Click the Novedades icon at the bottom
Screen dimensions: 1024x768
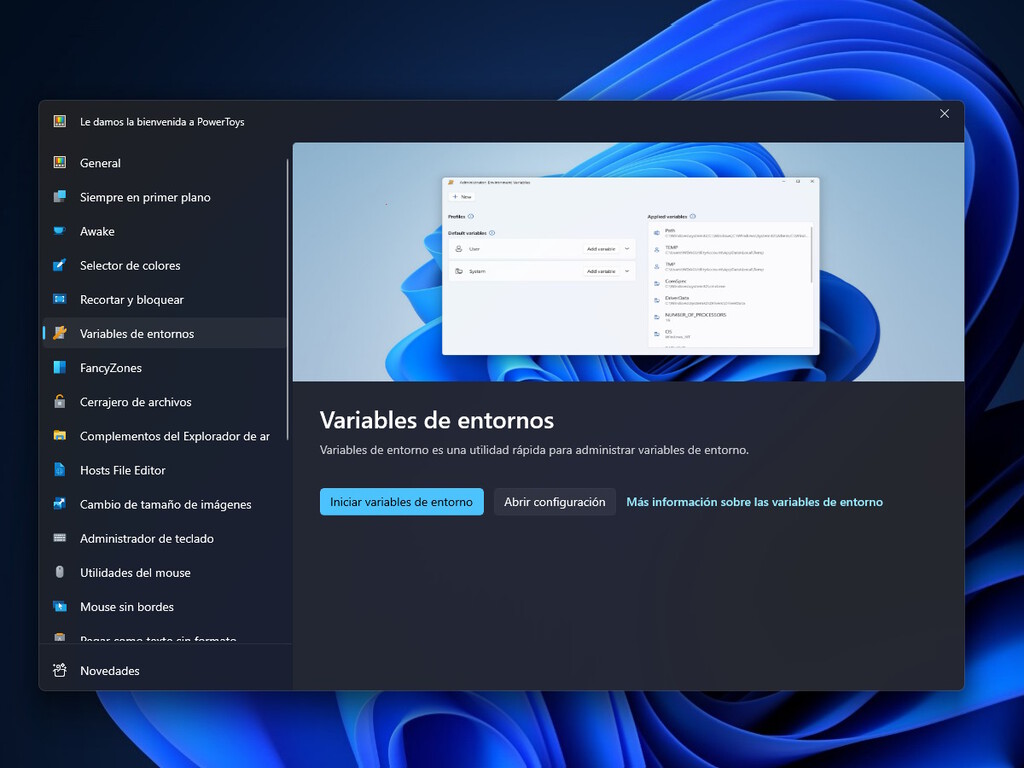[x=59, y=670]
